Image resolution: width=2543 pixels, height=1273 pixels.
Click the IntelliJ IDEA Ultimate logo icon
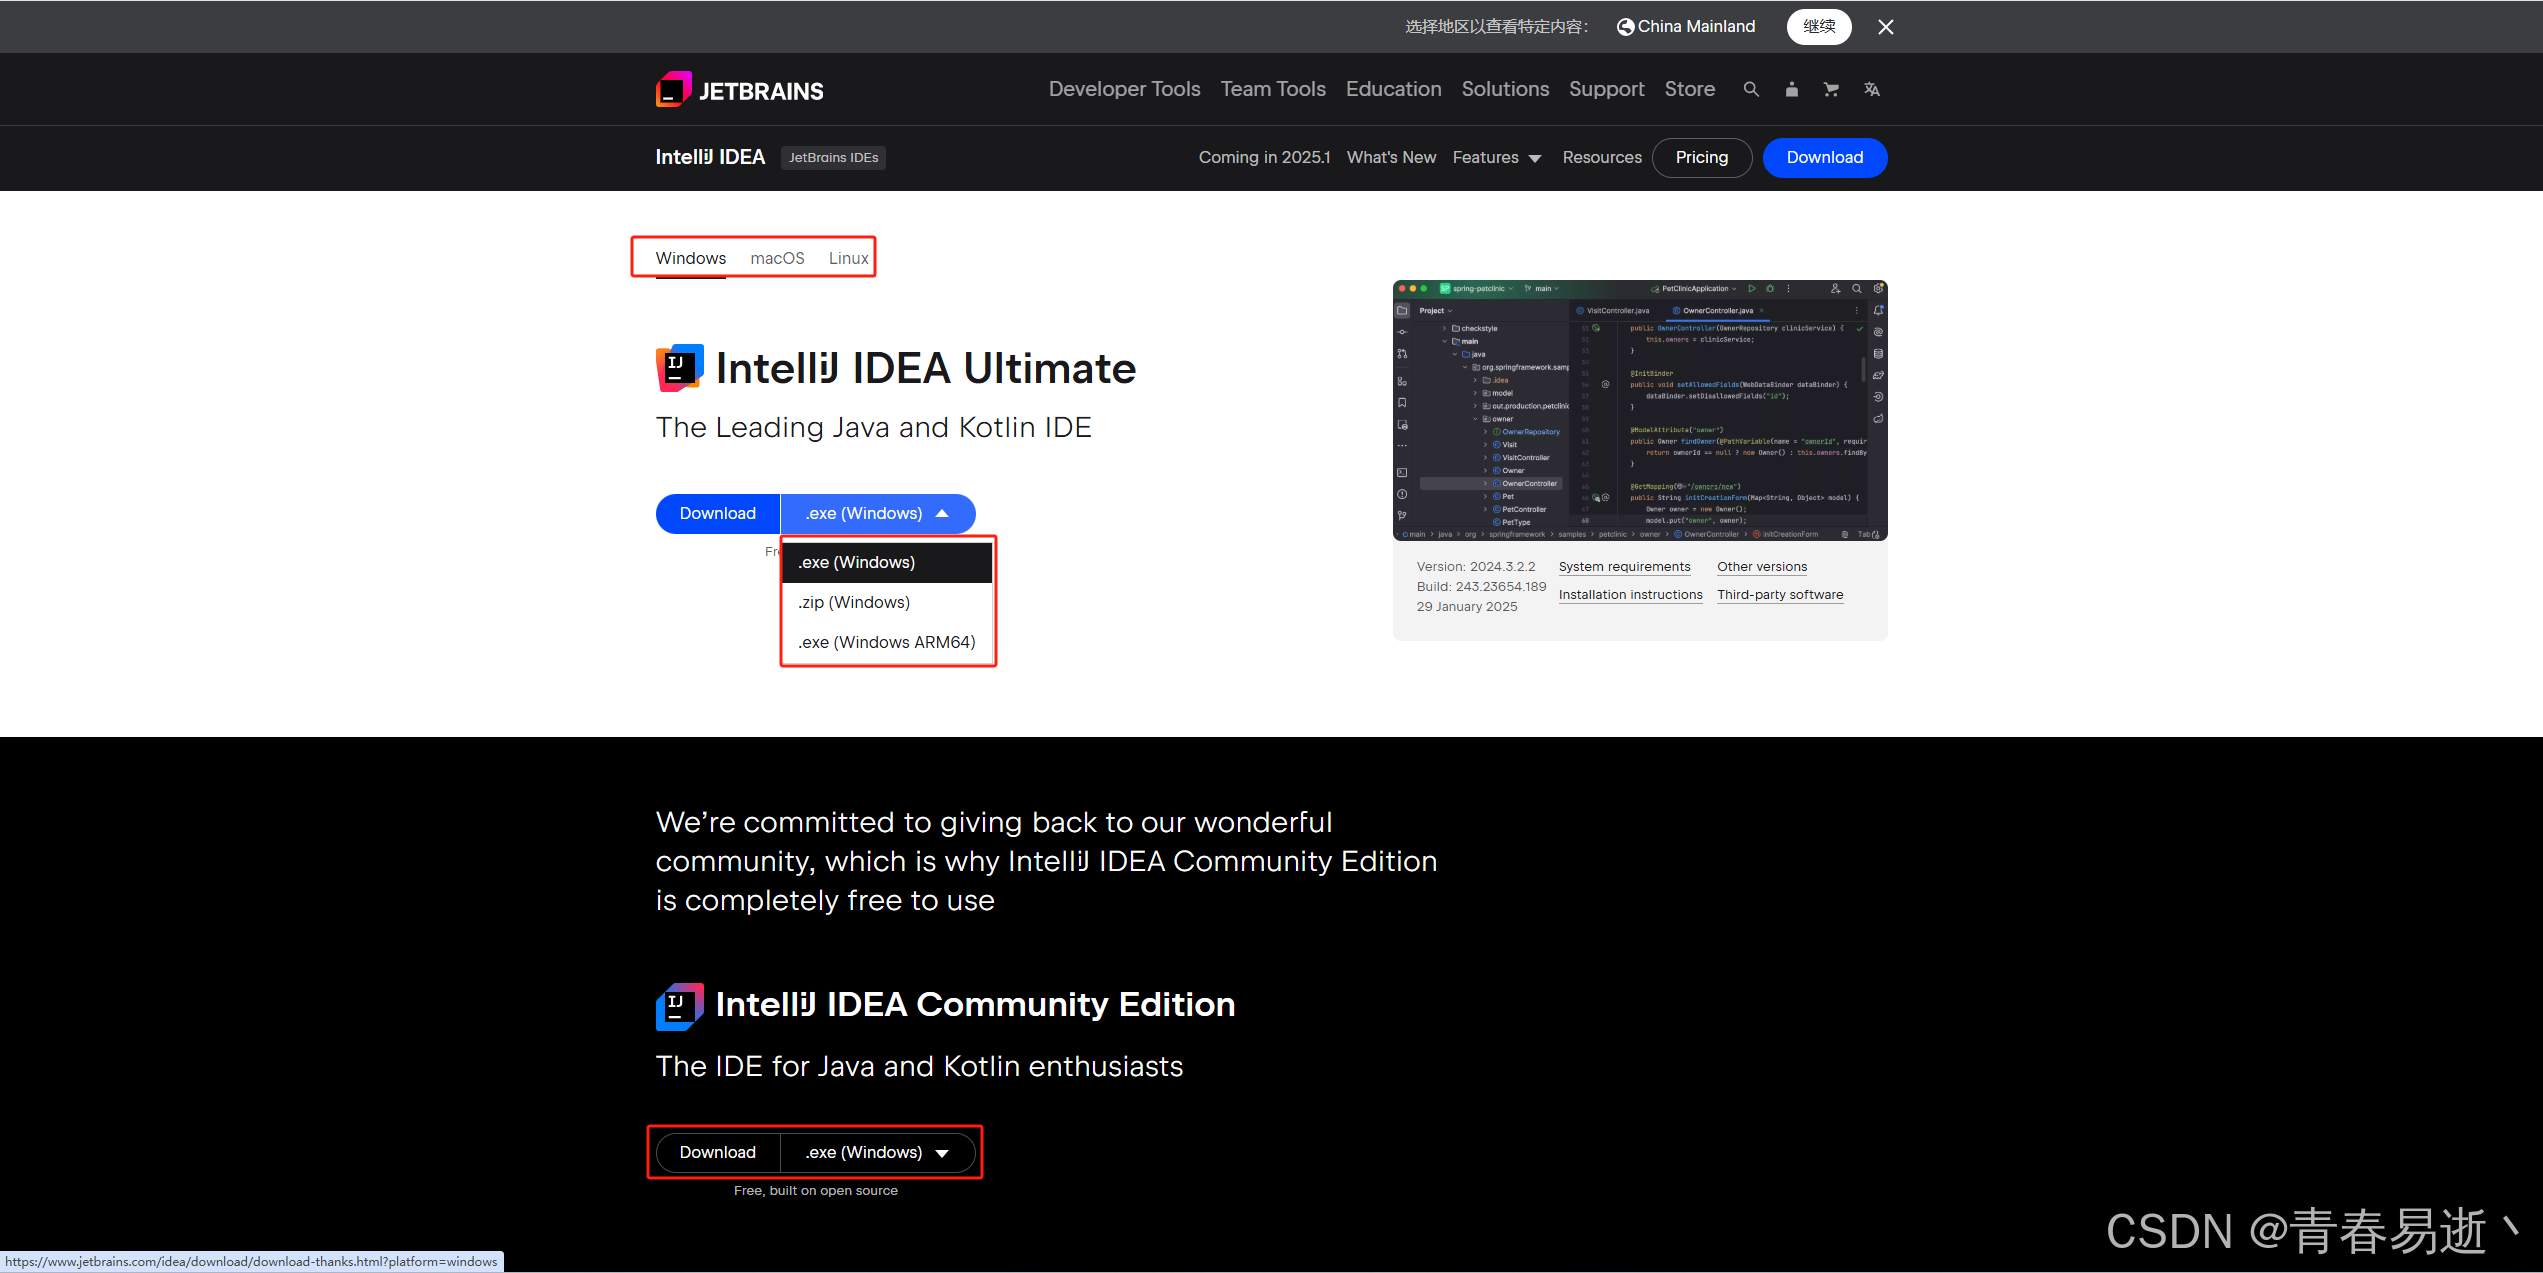coord(678,366)
